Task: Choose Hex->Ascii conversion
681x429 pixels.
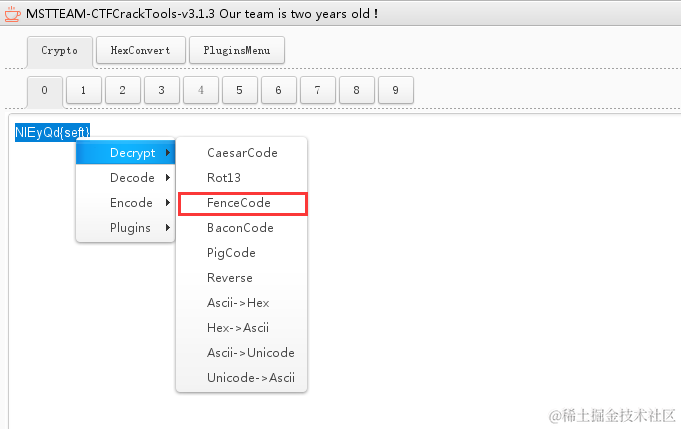Action: pos(241,327)
